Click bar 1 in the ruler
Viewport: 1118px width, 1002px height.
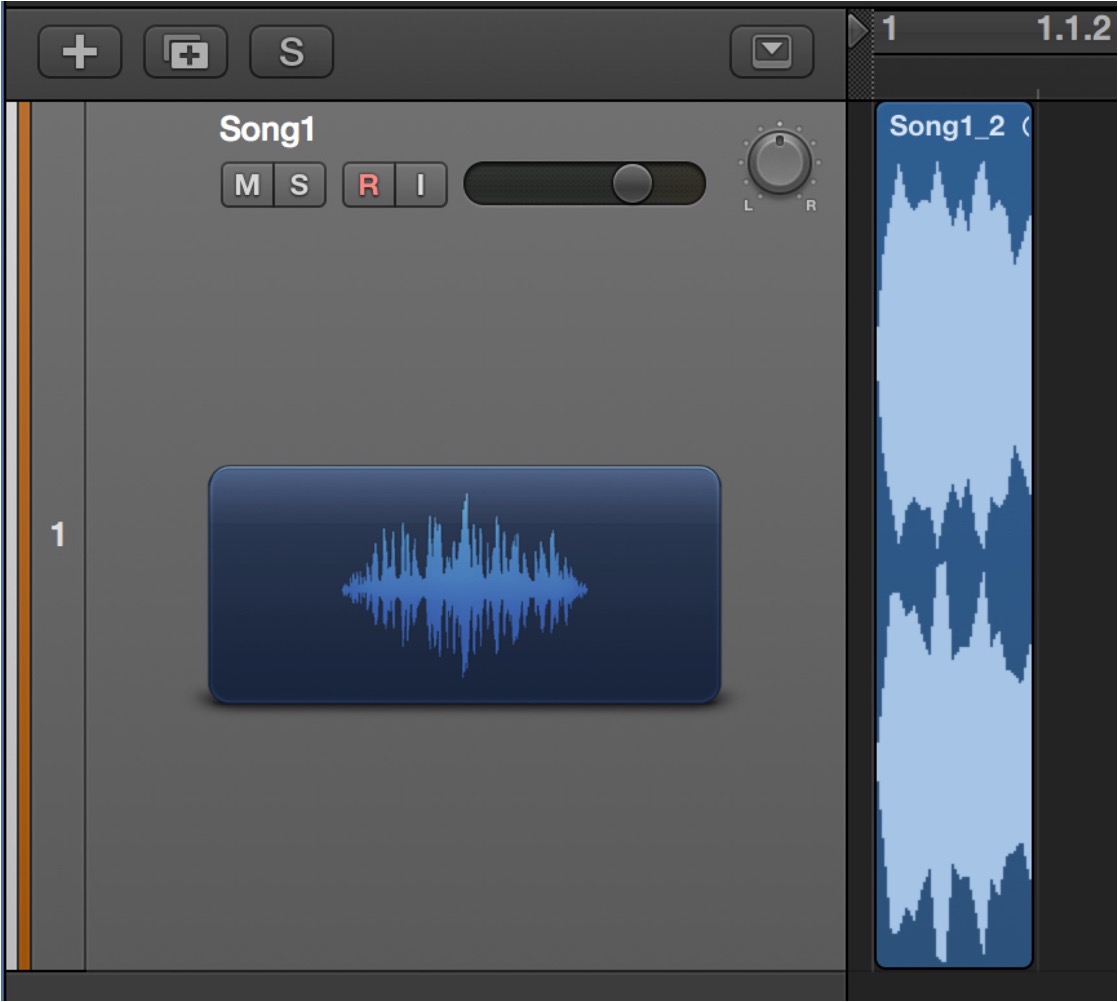click(x=889, y=29)
